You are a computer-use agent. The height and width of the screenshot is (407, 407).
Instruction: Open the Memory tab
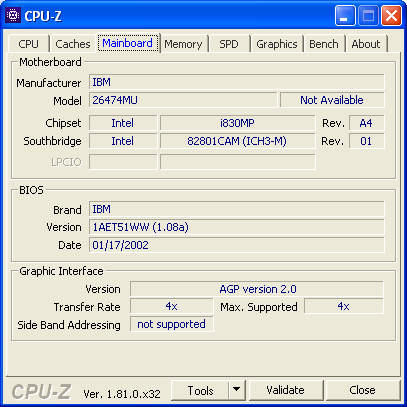tap(183, 44)
